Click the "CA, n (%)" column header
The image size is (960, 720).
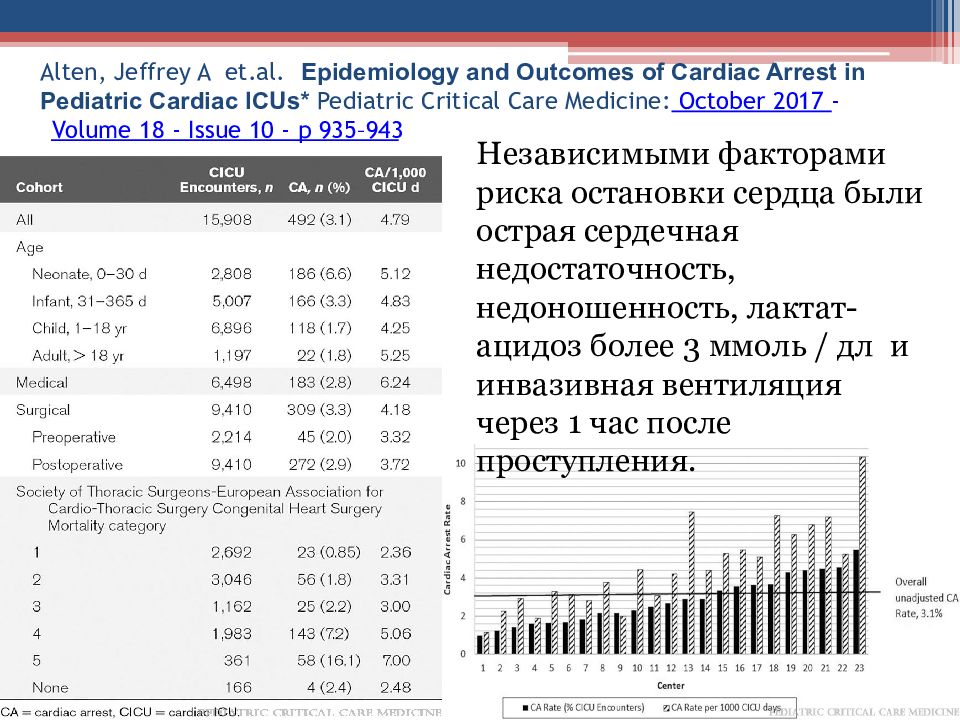[x=319, y=187]
